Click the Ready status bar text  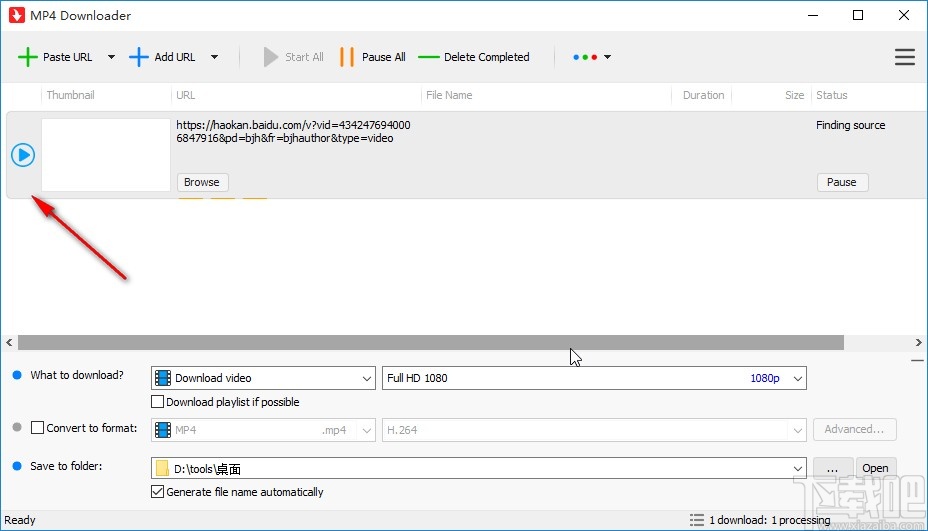[x=20, y=520]
